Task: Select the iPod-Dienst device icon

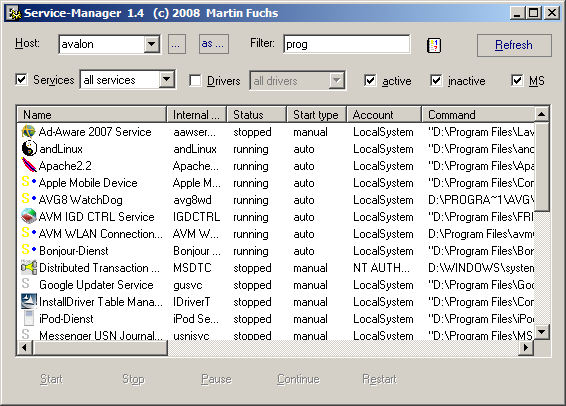Action: [x=29, y=318]
